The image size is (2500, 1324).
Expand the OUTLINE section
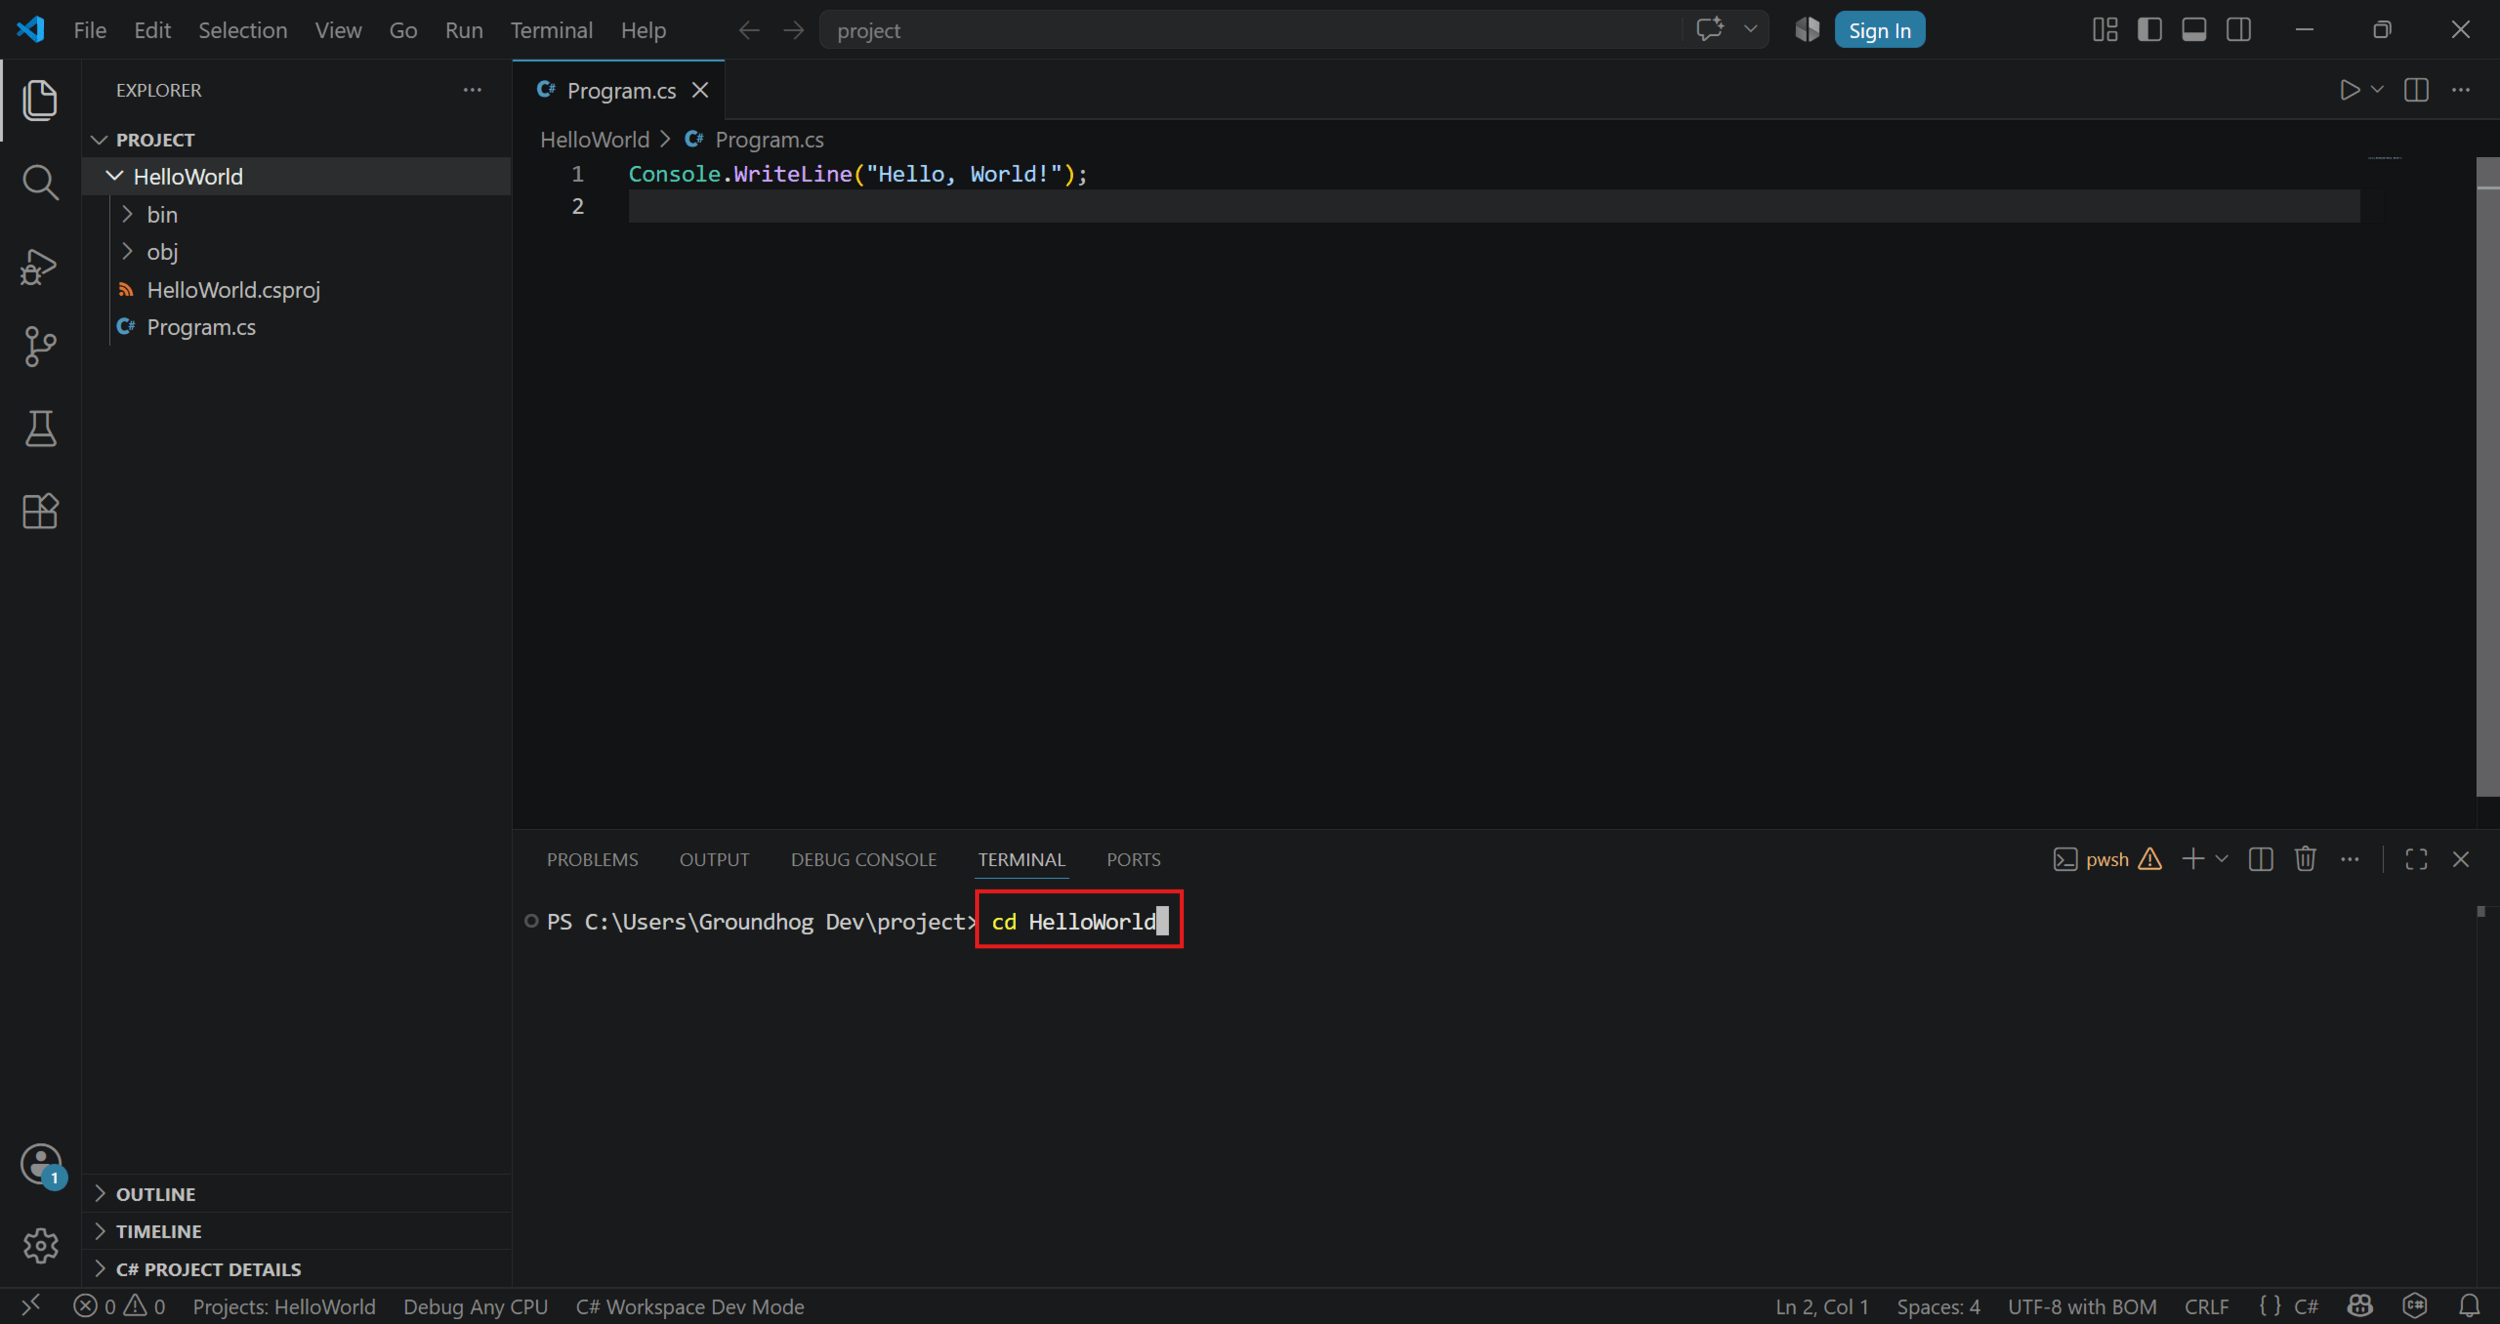click(99, 1193)
